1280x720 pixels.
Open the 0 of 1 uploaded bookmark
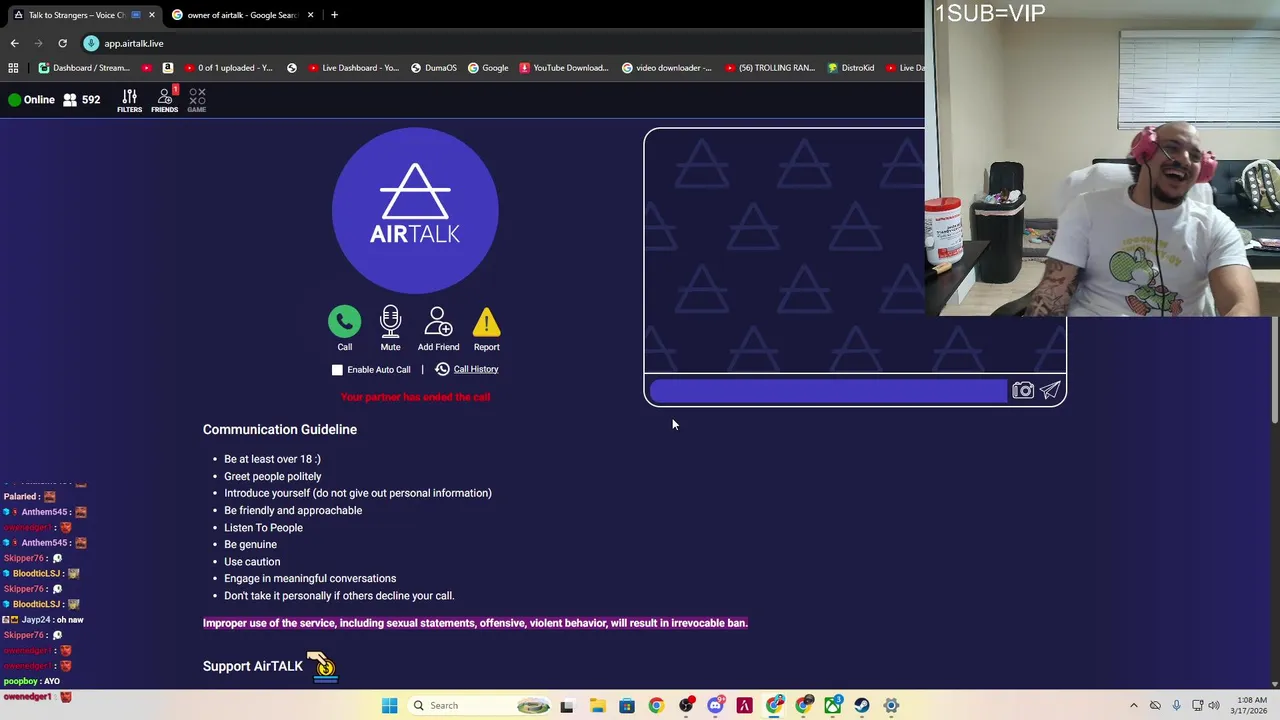pos(228,68)
